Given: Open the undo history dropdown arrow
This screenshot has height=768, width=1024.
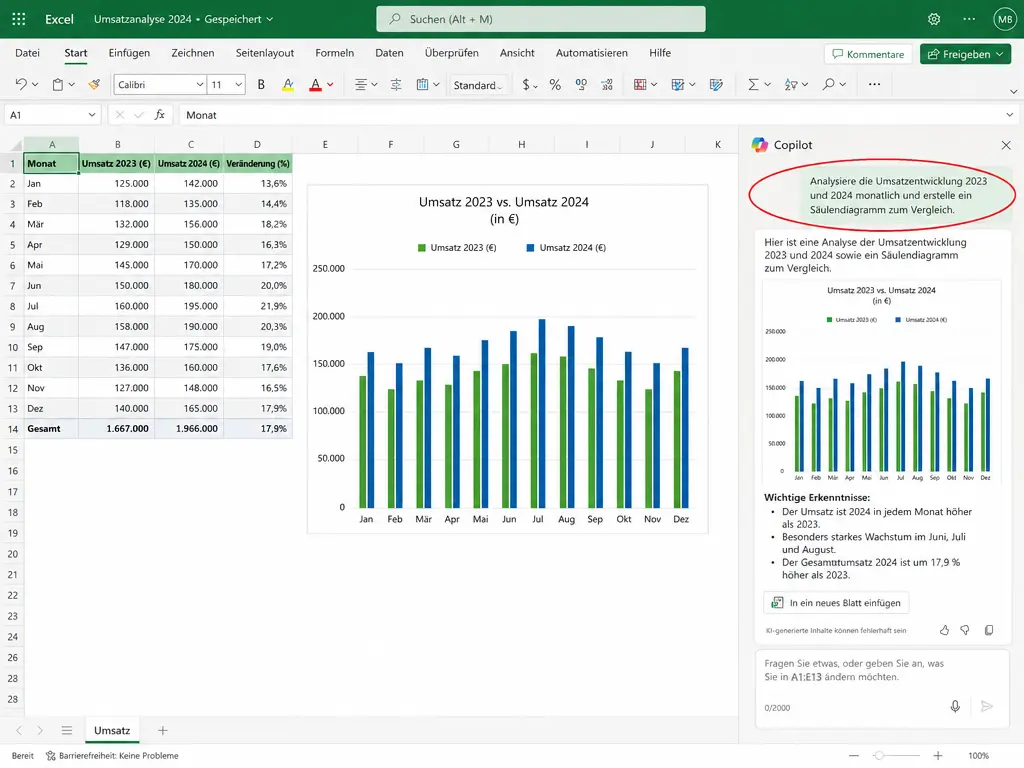Looking at the screenshot, I should (35, 84).
